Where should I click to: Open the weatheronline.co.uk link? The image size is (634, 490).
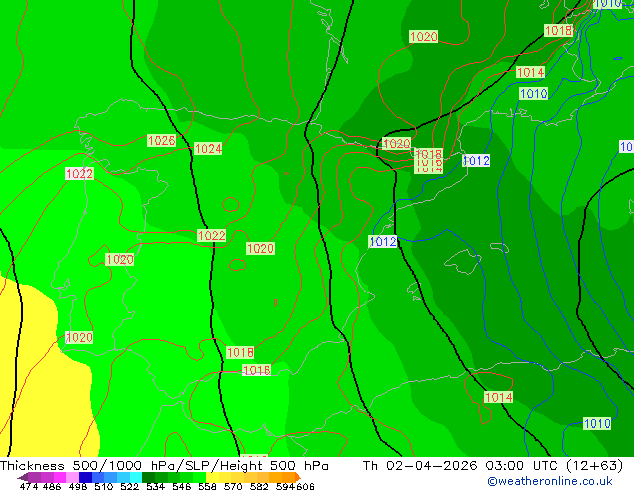(x=550, y=481)
